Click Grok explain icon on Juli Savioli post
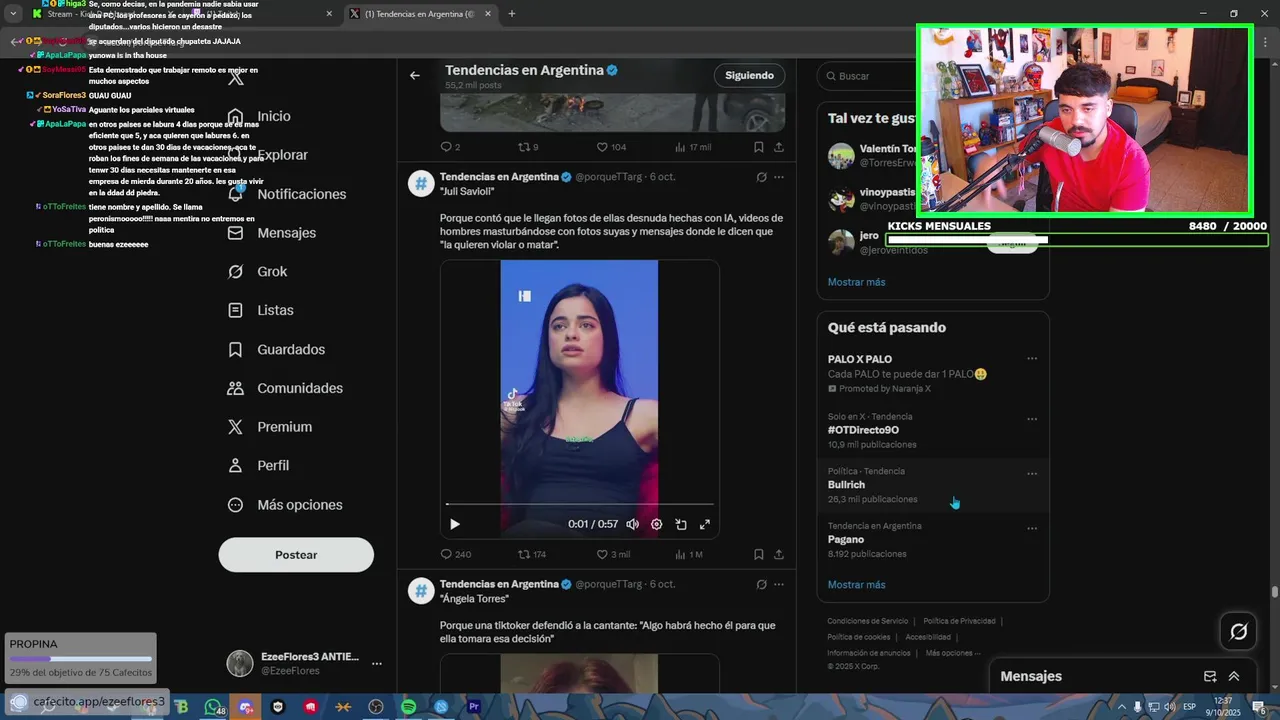Viewport: 1280px width, 720px height. click(761, 177)
